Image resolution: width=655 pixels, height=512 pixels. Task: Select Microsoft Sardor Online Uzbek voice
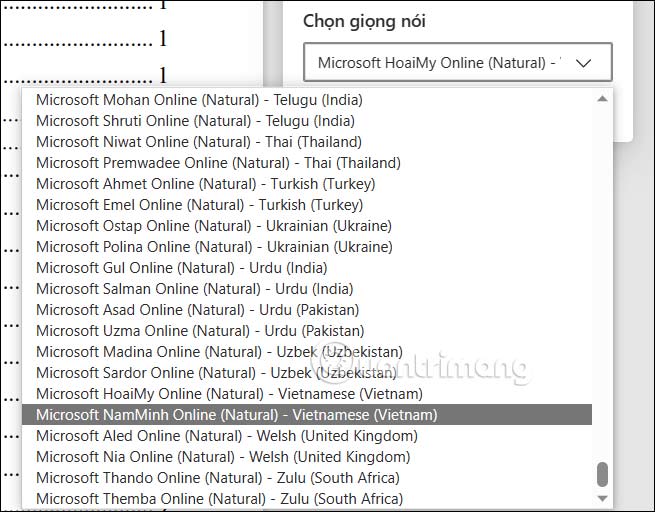tap(307, 373)
